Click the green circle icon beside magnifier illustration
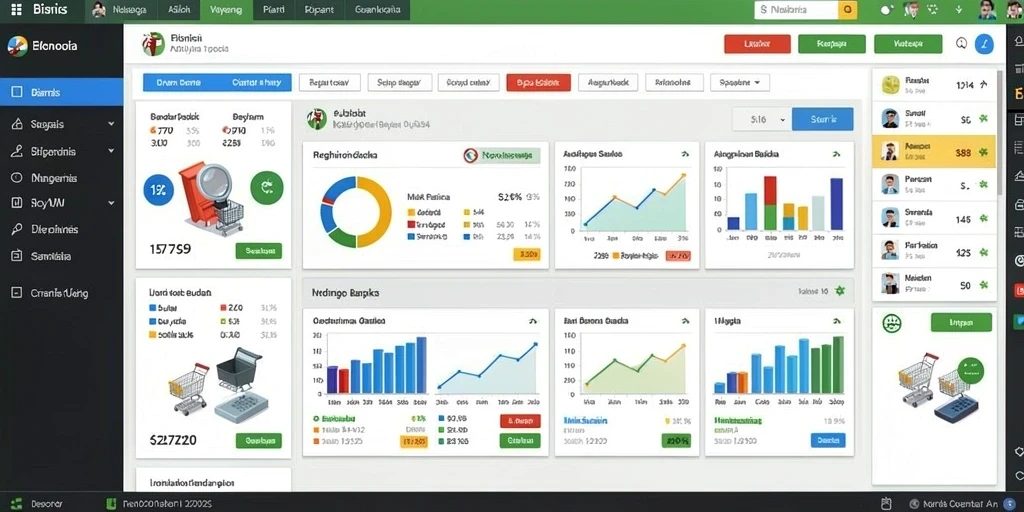Viewport: 1024px width, 512px height. 266,188
